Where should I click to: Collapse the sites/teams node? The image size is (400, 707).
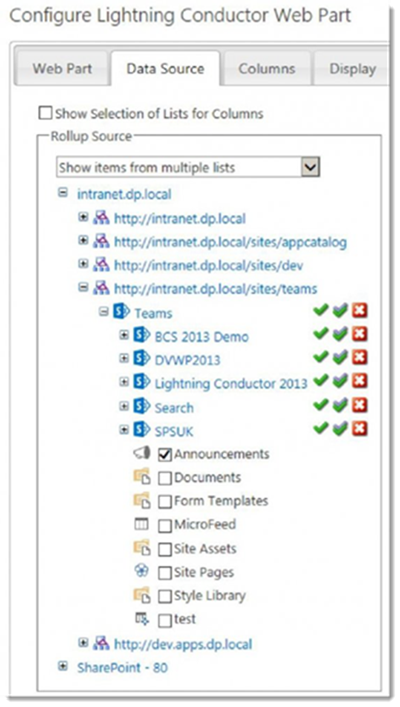tap(83, 287)
